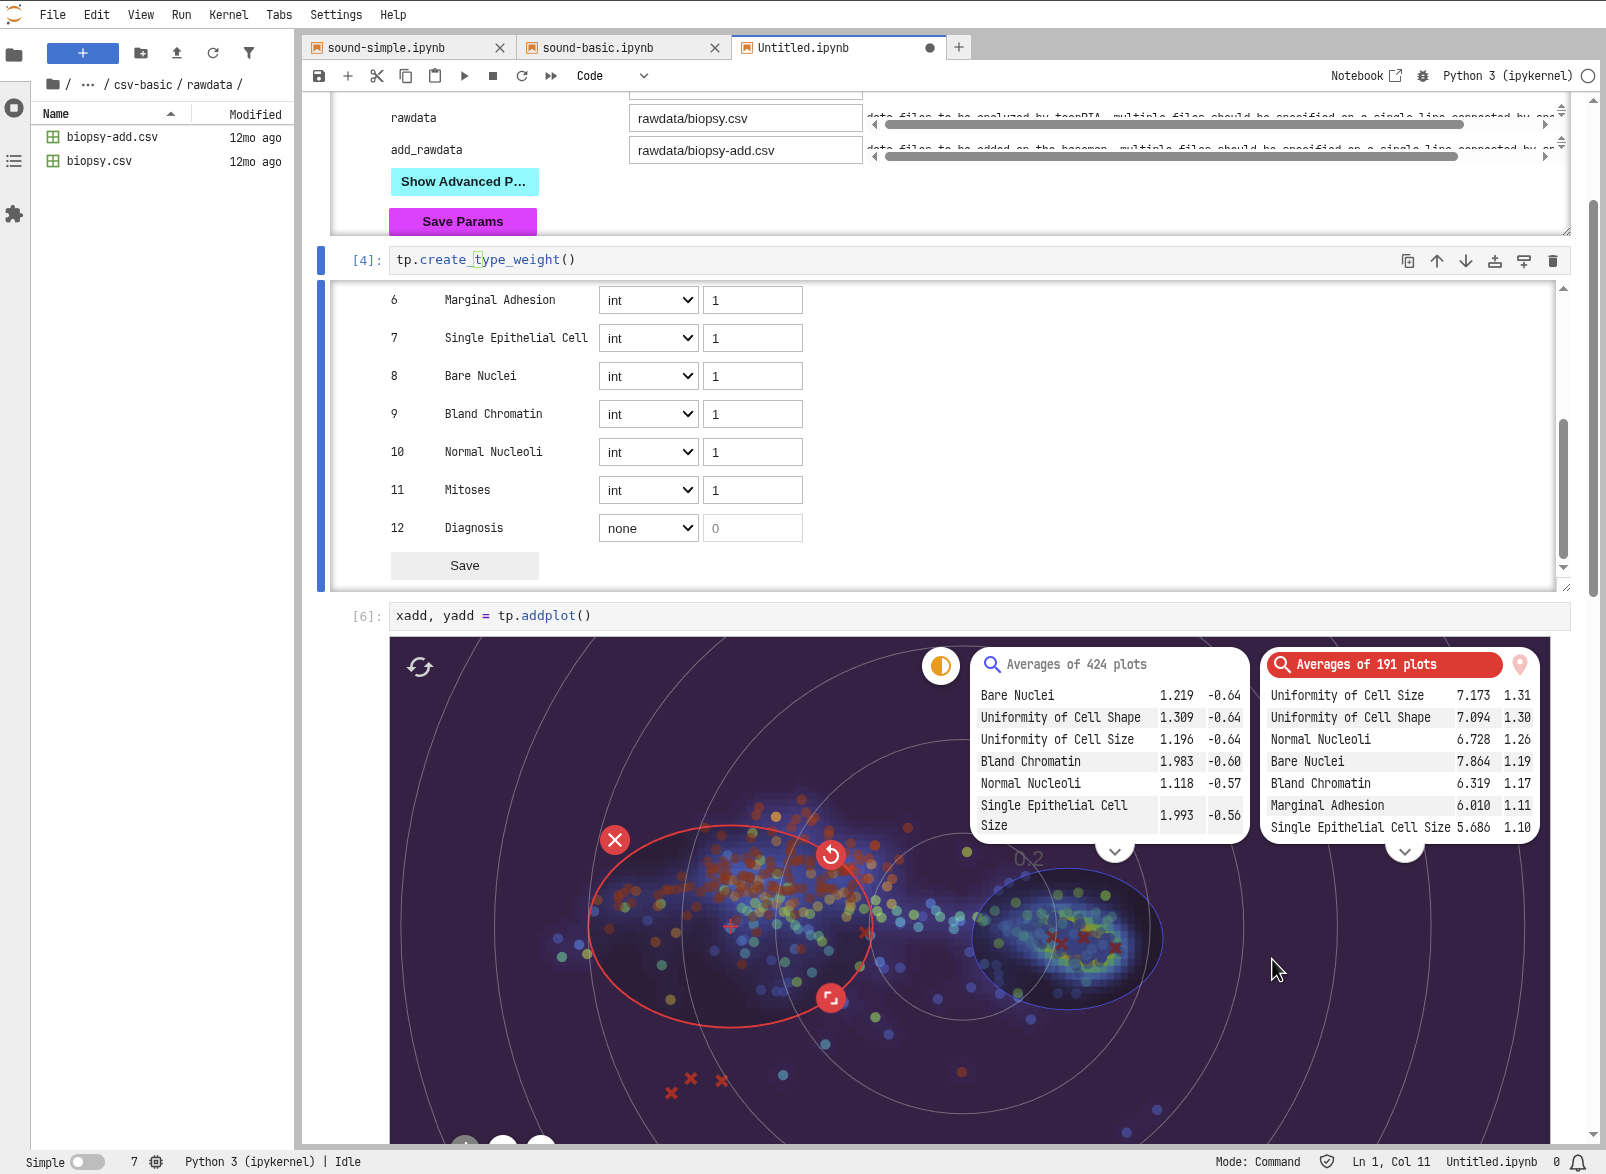Click the Python 3 (ipykernel) kernel switcher
This screenshot has height=1174, width=1606.
pyautogui.click(x=1507, y=76)
